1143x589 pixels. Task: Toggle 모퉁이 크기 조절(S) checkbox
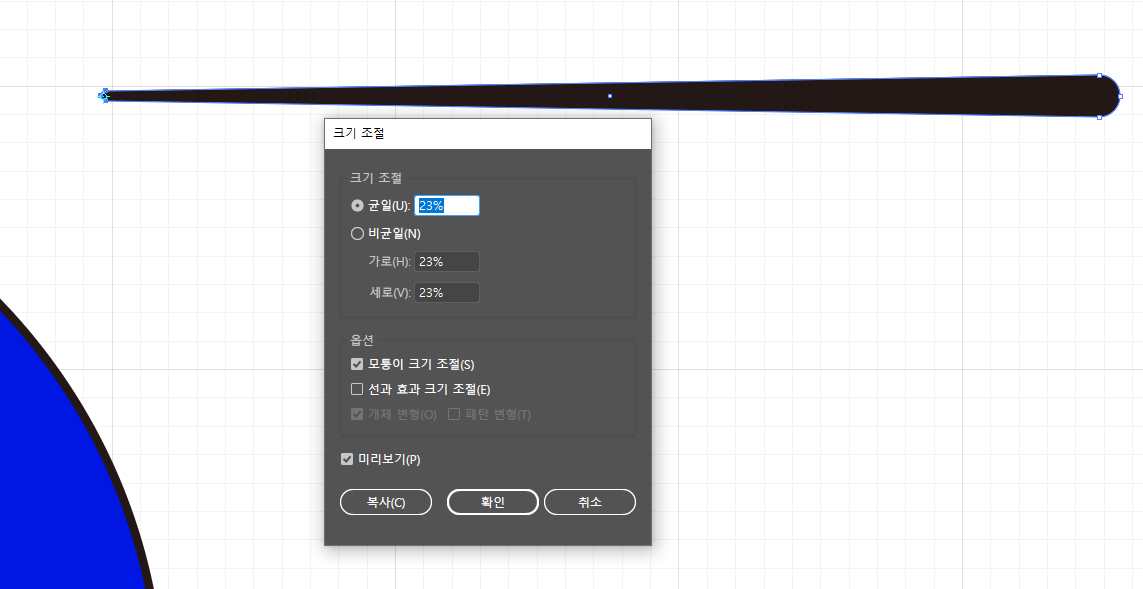tap(357, 364)
